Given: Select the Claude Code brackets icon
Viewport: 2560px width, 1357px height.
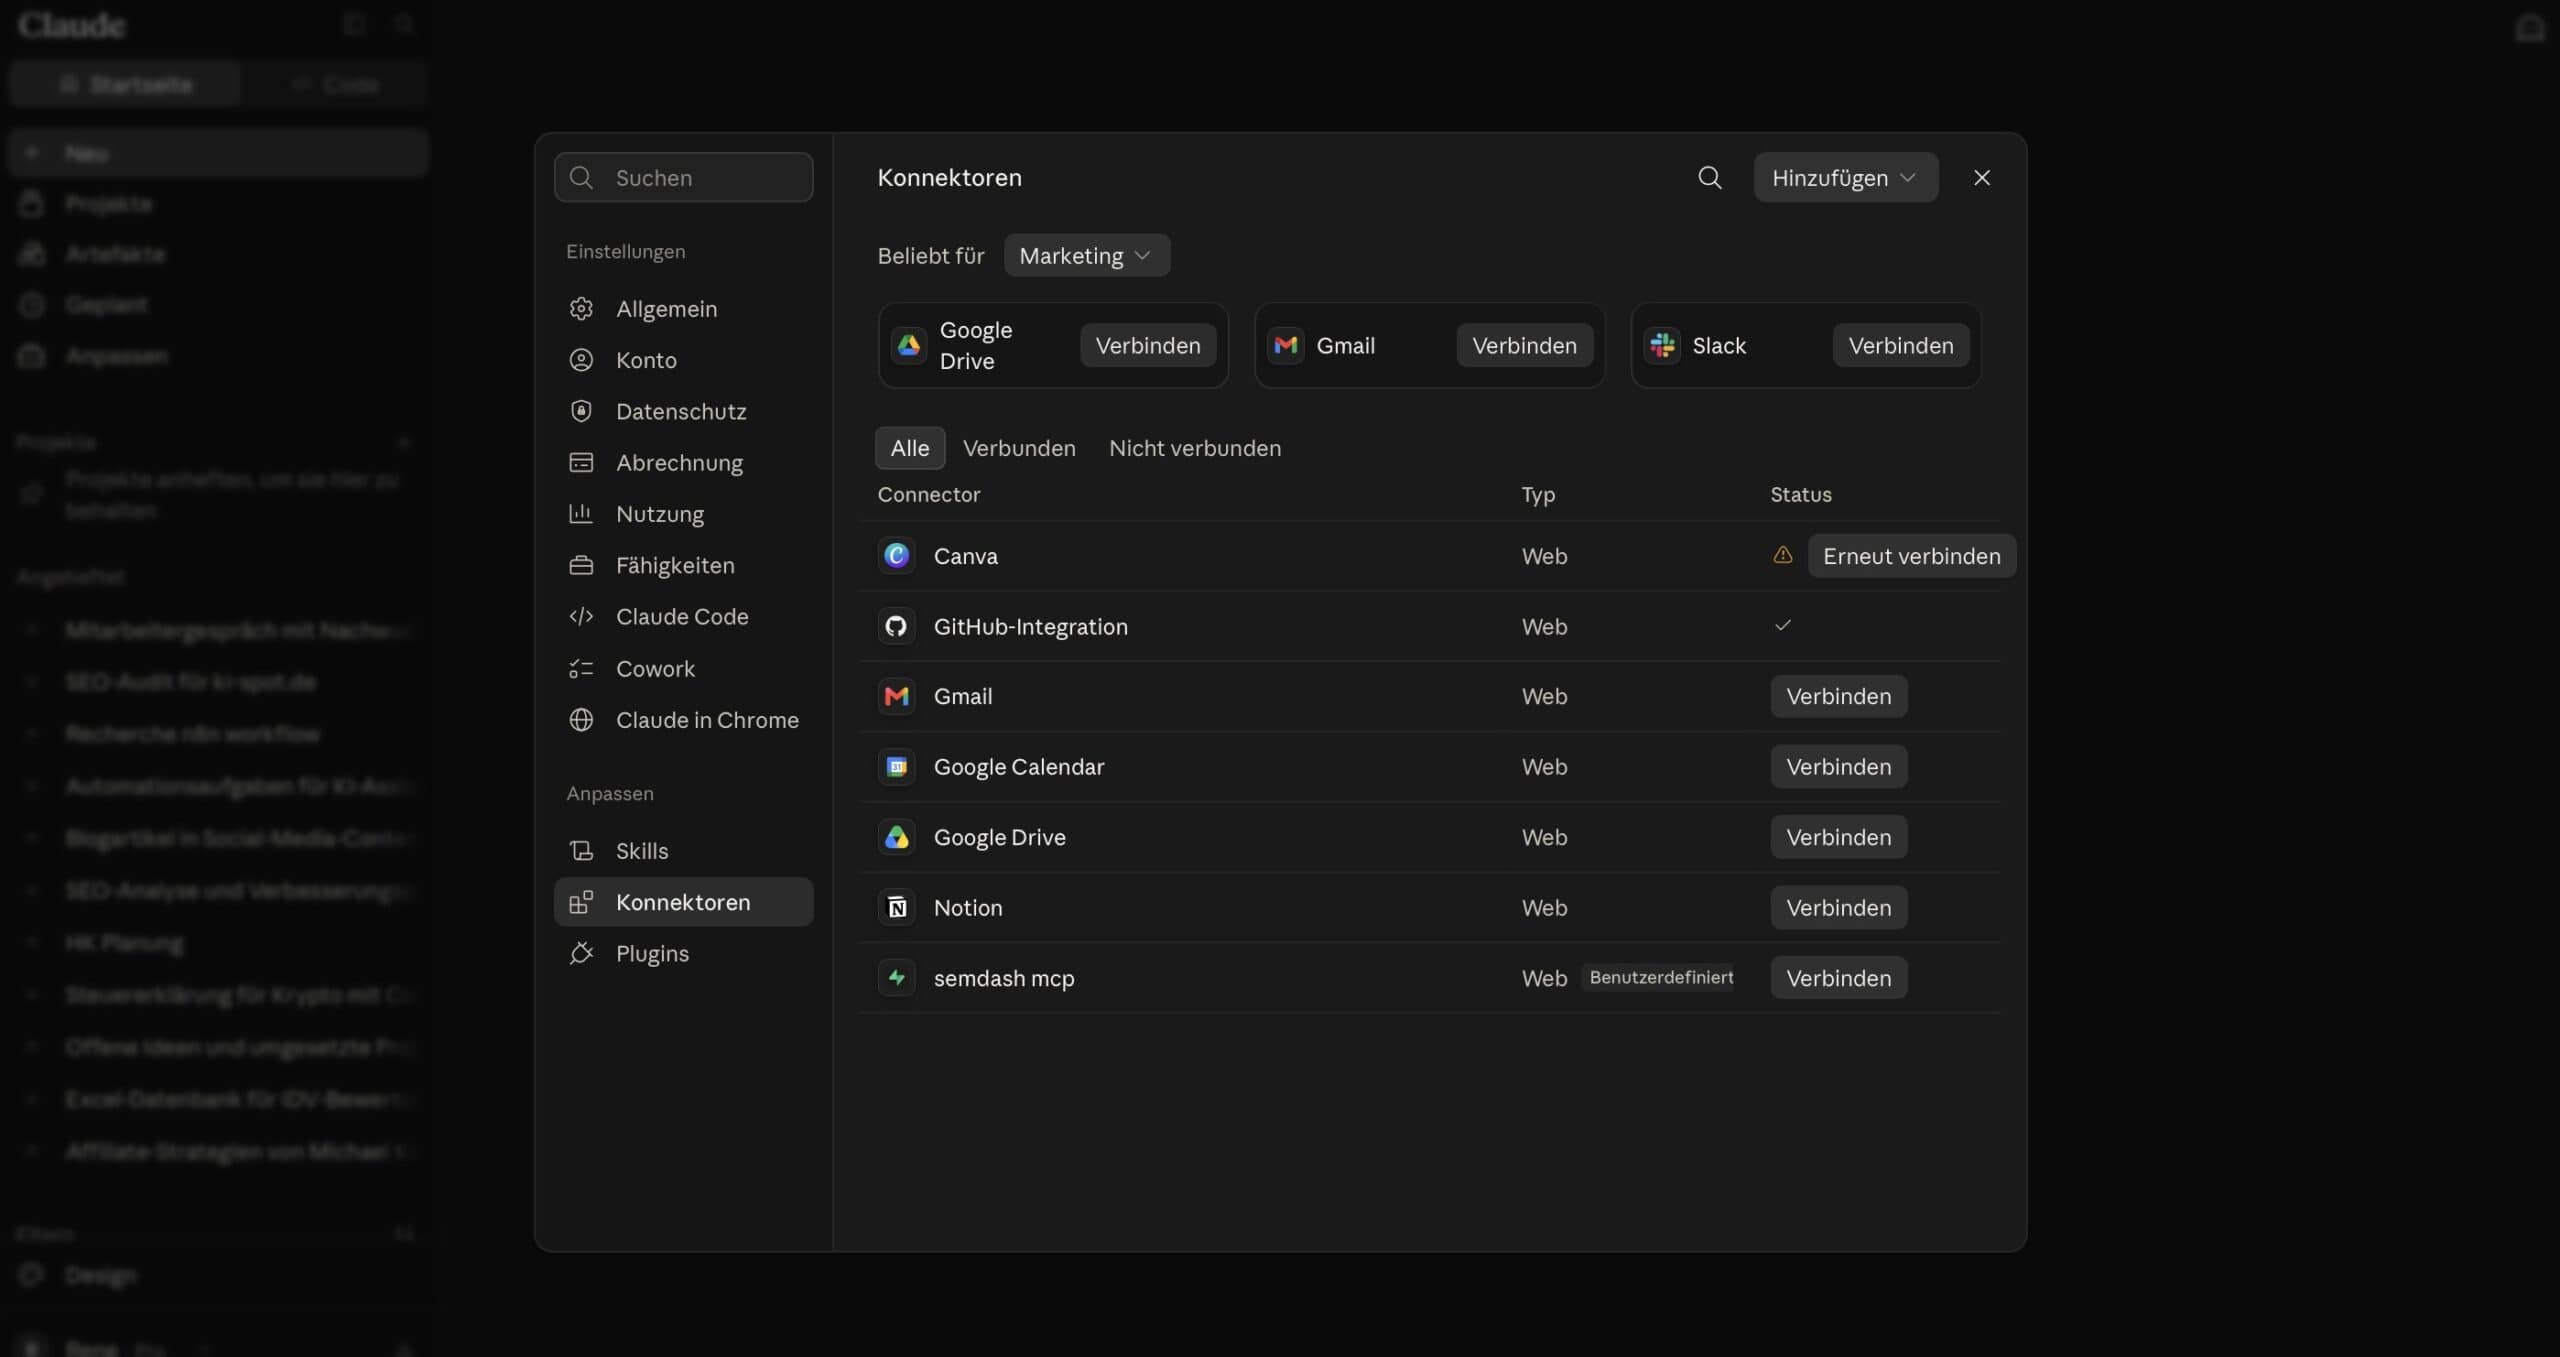Looking at the screenshot, I should (581, 617).
